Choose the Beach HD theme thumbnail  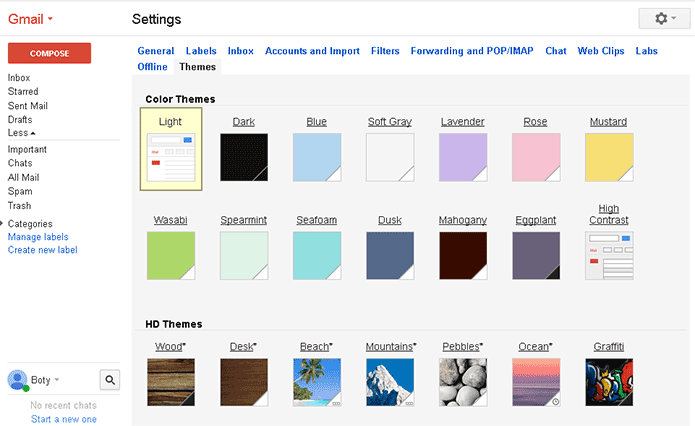coord(317,383)
